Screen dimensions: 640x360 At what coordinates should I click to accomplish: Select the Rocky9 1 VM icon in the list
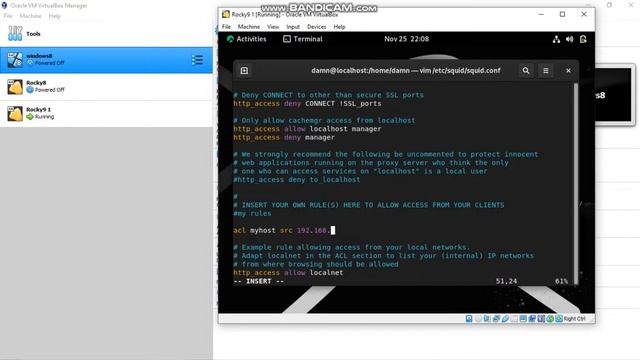pyautogui.click(x=15, y=113)
